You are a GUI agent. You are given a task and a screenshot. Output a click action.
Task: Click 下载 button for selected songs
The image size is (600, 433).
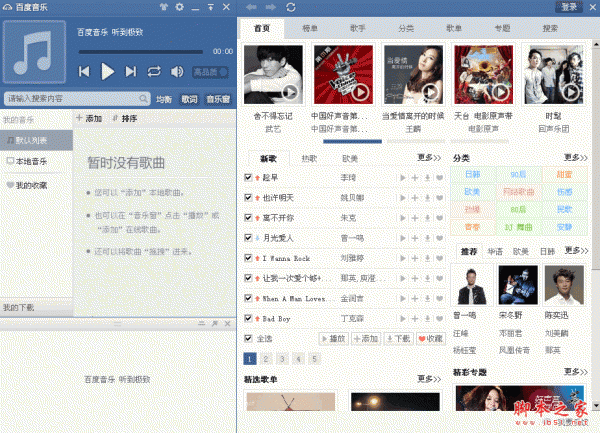(x=399, y=339)
